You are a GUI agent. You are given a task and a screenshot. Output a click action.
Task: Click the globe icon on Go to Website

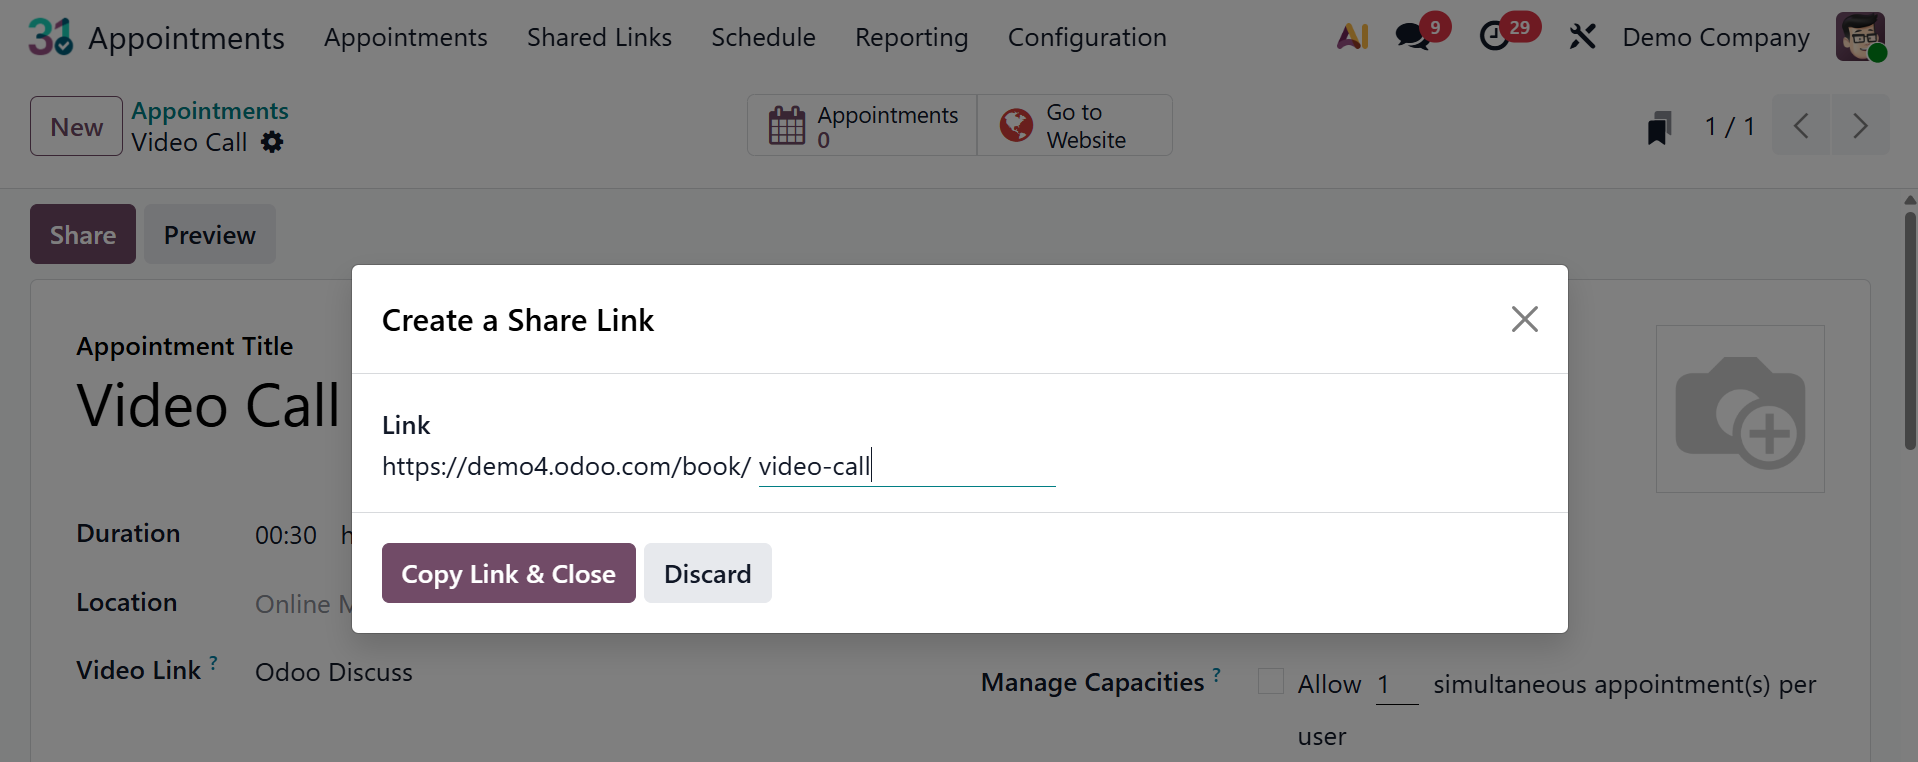[1015, 125]
